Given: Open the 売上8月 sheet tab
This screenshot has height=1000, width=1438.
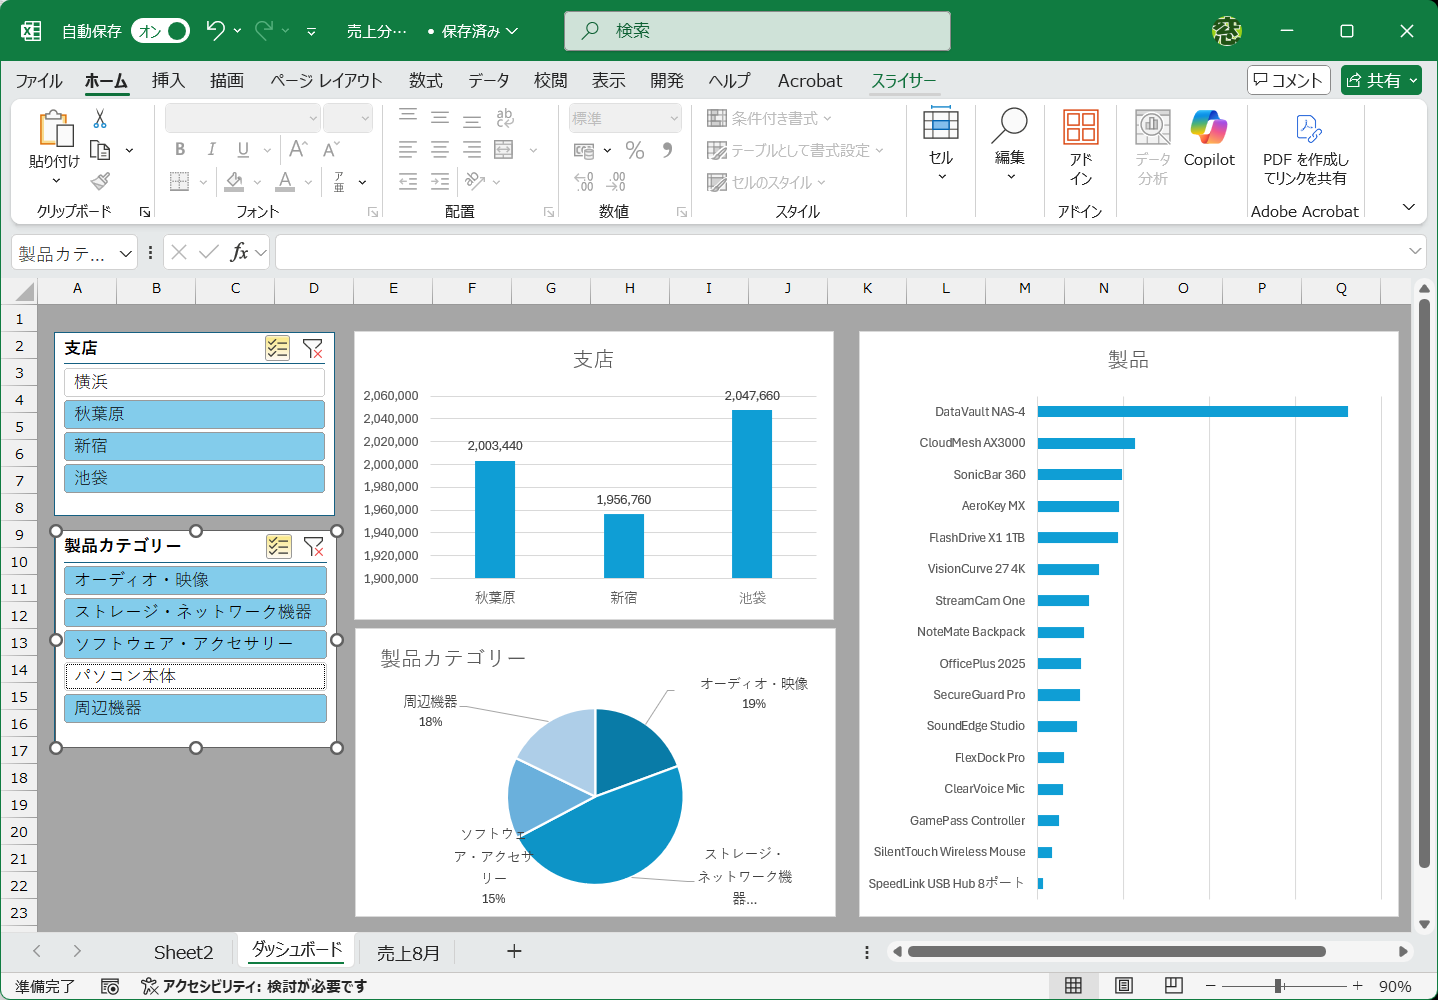Looking at the screenshot, I should click(x=407, y=951).
